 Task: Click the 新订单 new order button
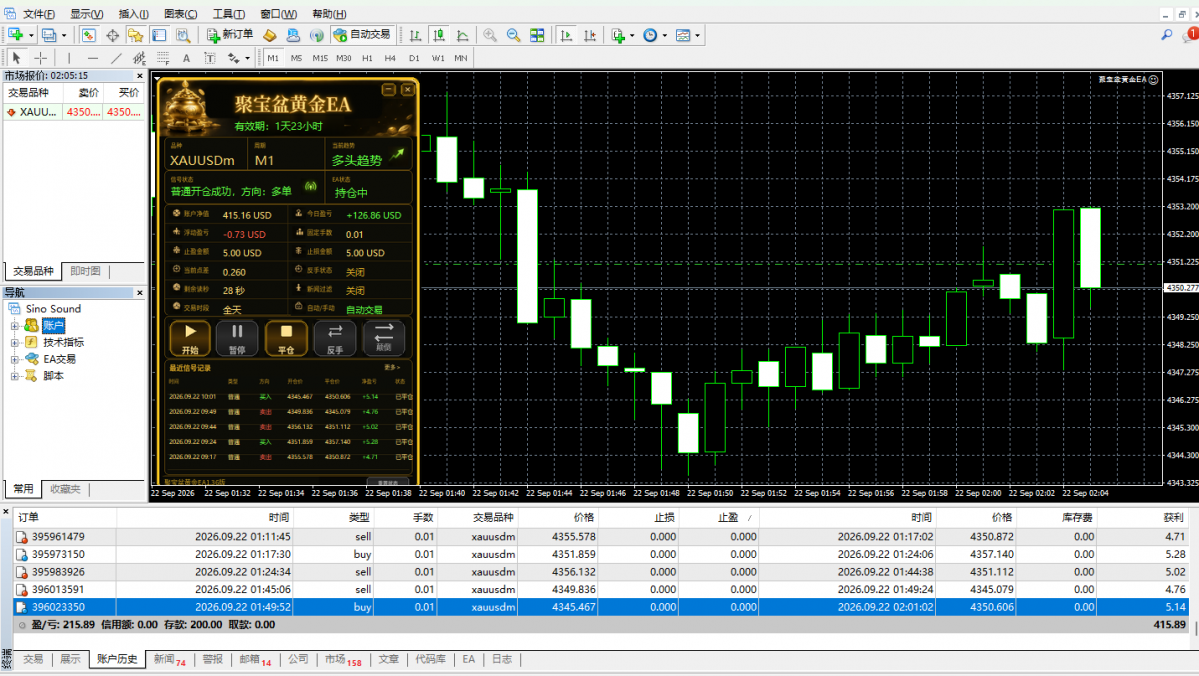pyautogui.click(x=229, y=35)
